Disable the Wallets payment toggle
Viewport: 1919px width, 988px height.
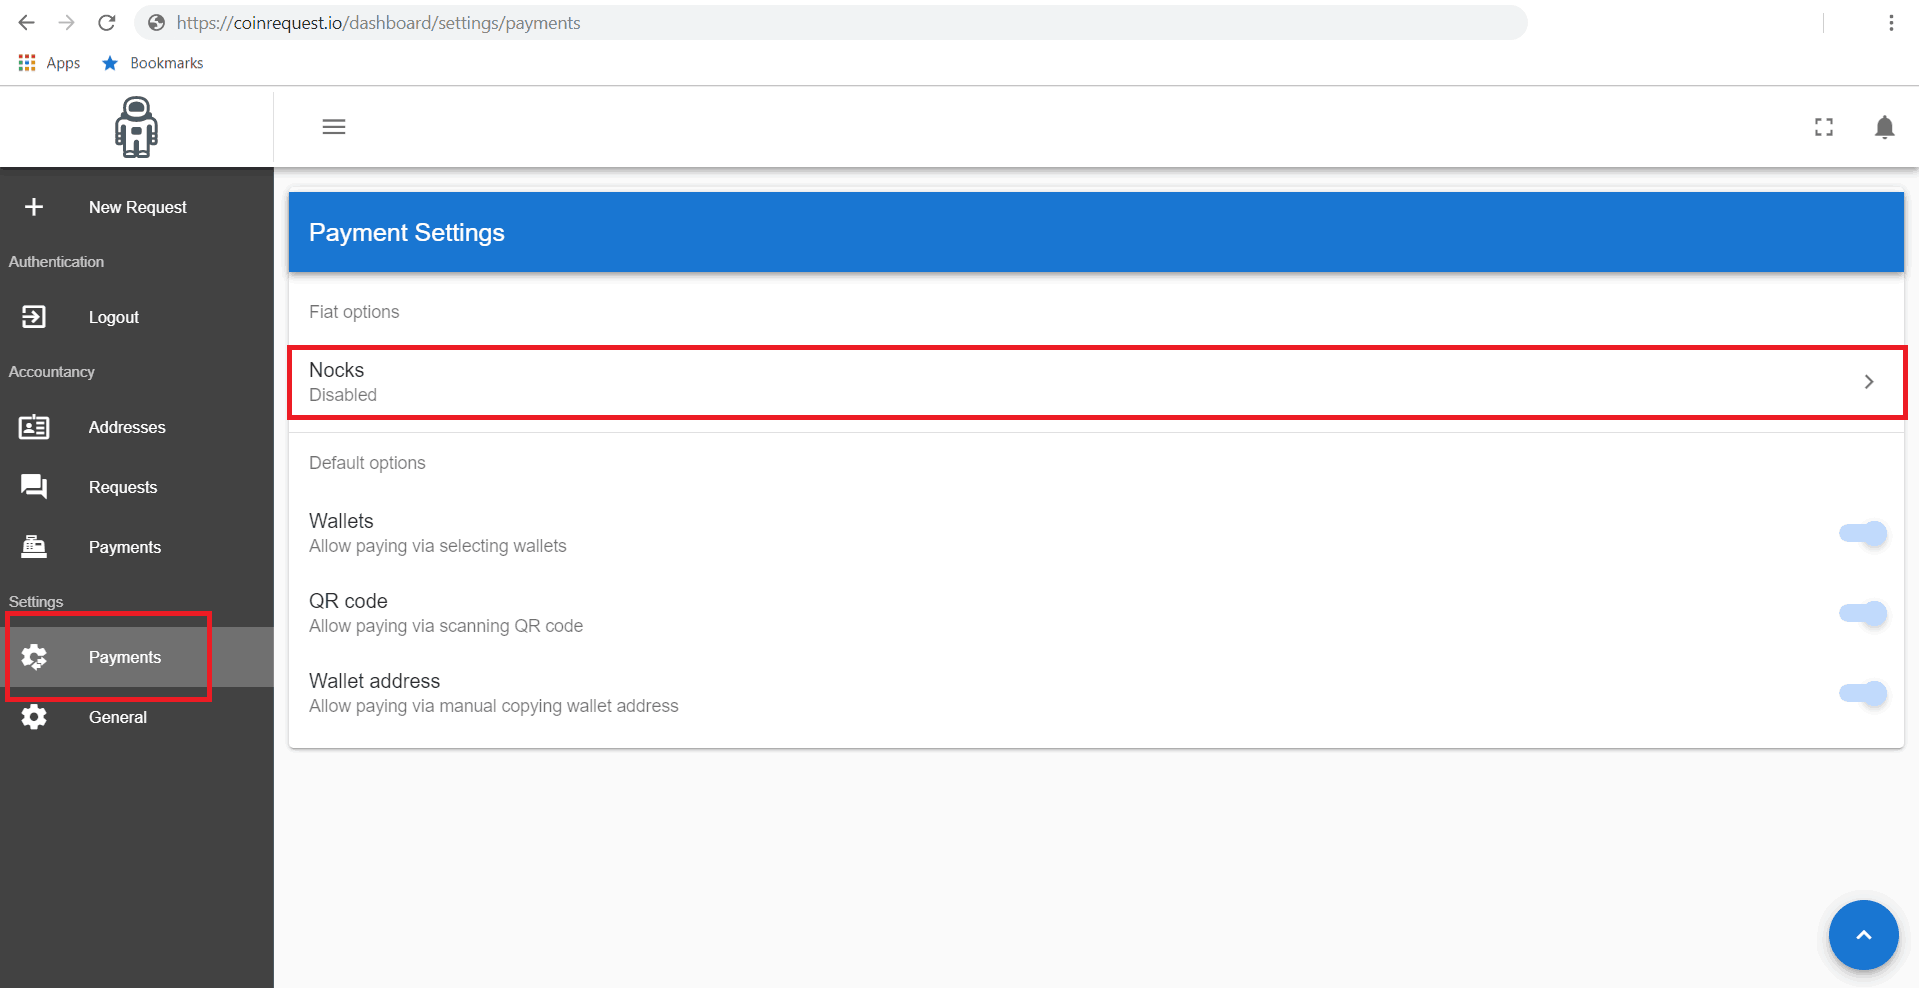(1862, 534)
